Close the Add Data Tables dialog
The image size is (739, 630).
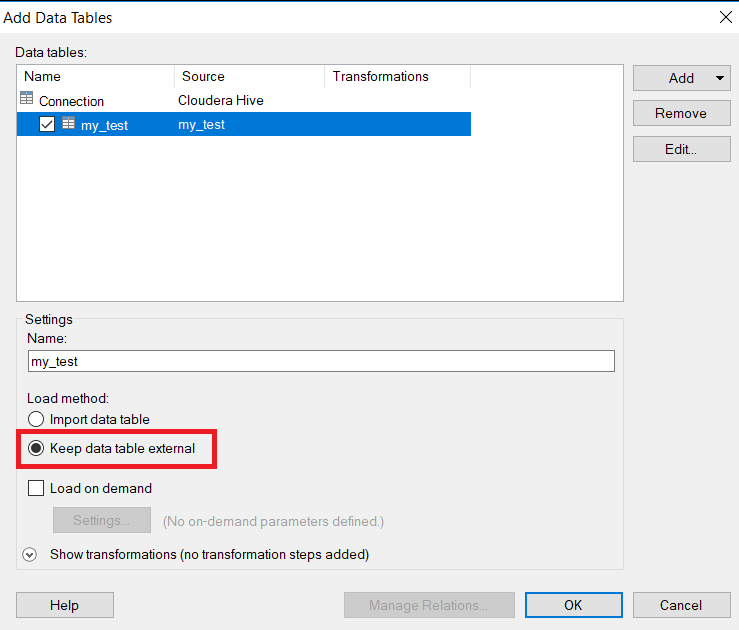coord(725,17)
